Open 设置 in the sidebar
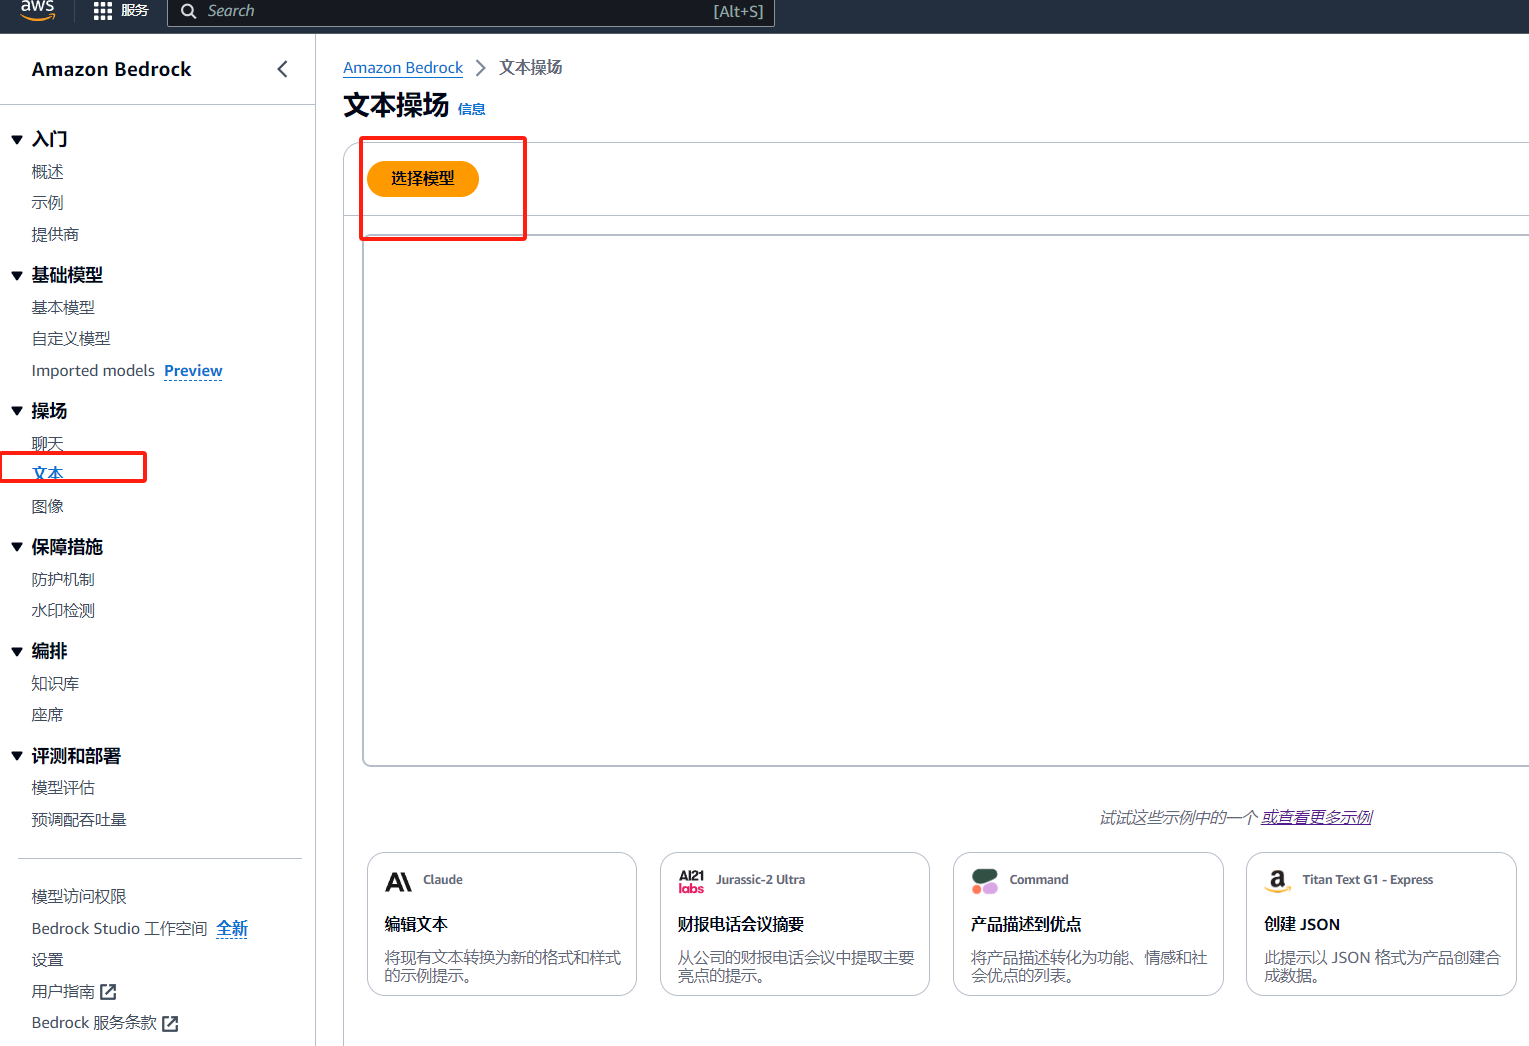Screen dimensions: 1529x1046 click(47, 960)
